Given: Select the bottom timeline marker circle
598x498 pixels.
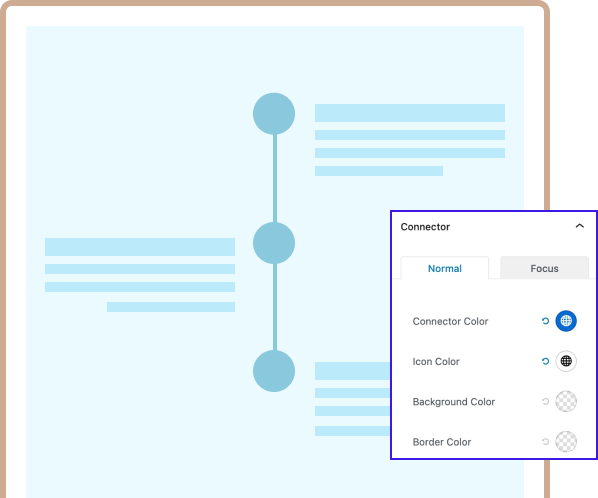Looking at the screenshot, I should (274, 371).
